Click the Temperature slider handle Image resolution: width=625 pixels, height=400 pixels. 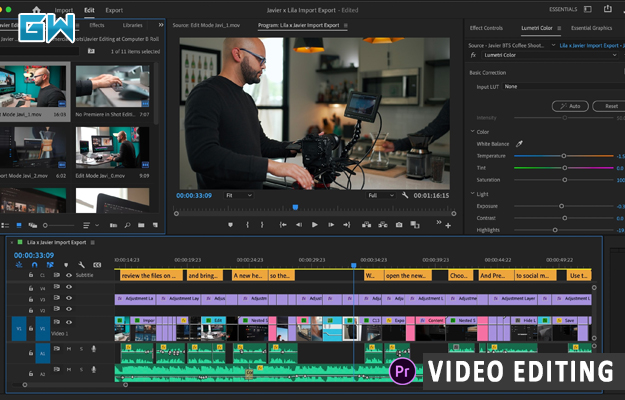click(564, 156)
